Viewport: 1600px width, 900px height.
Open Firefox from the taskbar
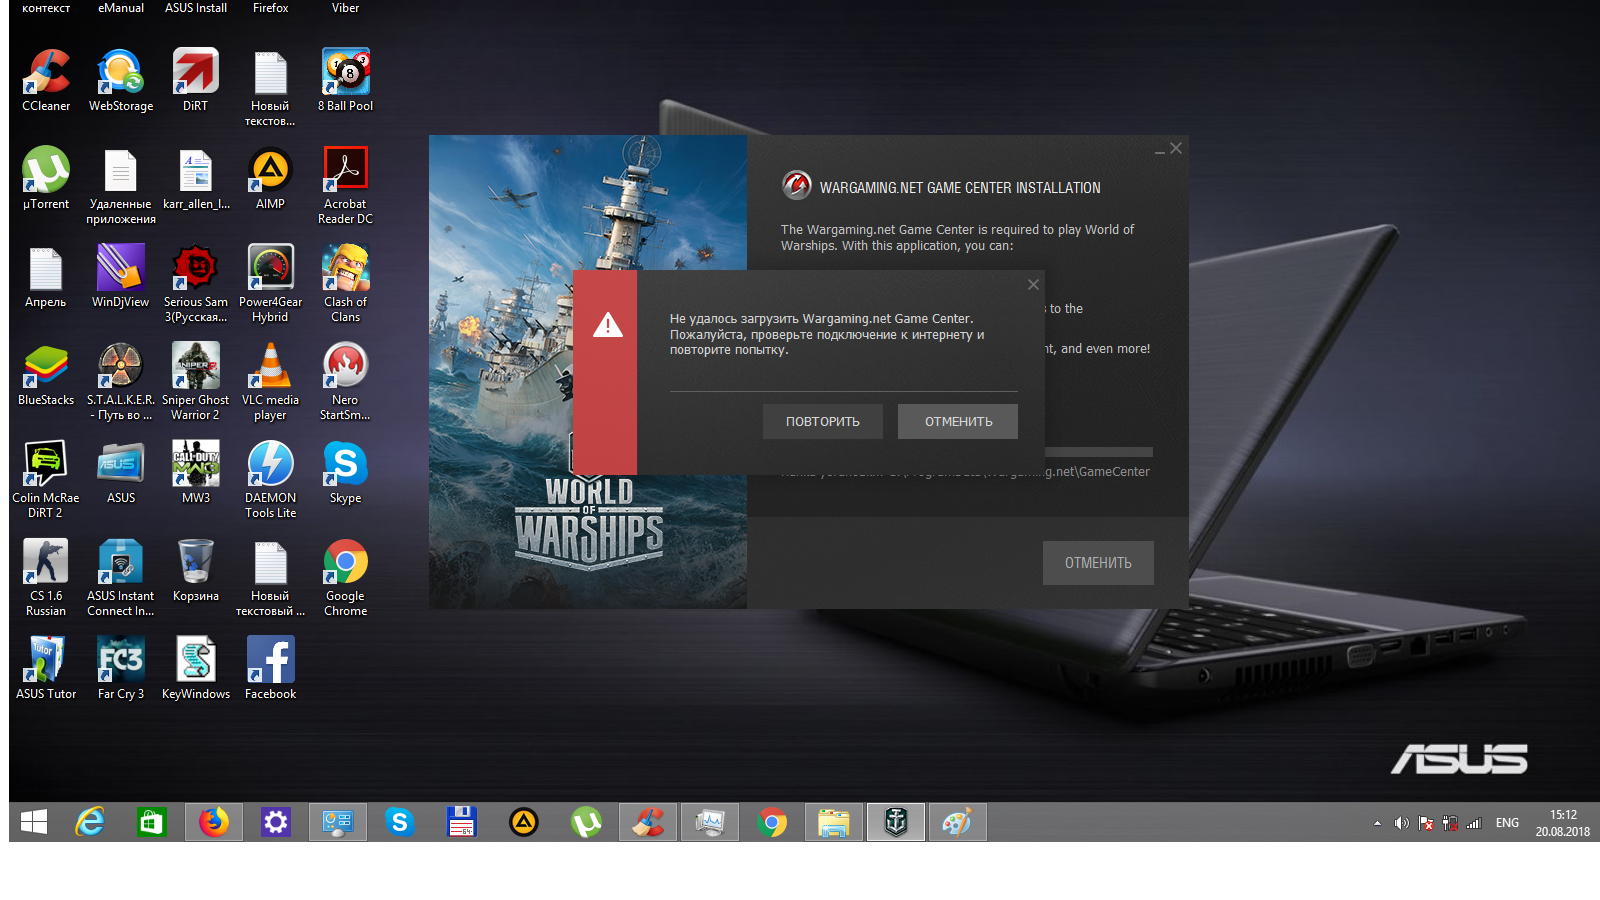click(x=213, y=822)
